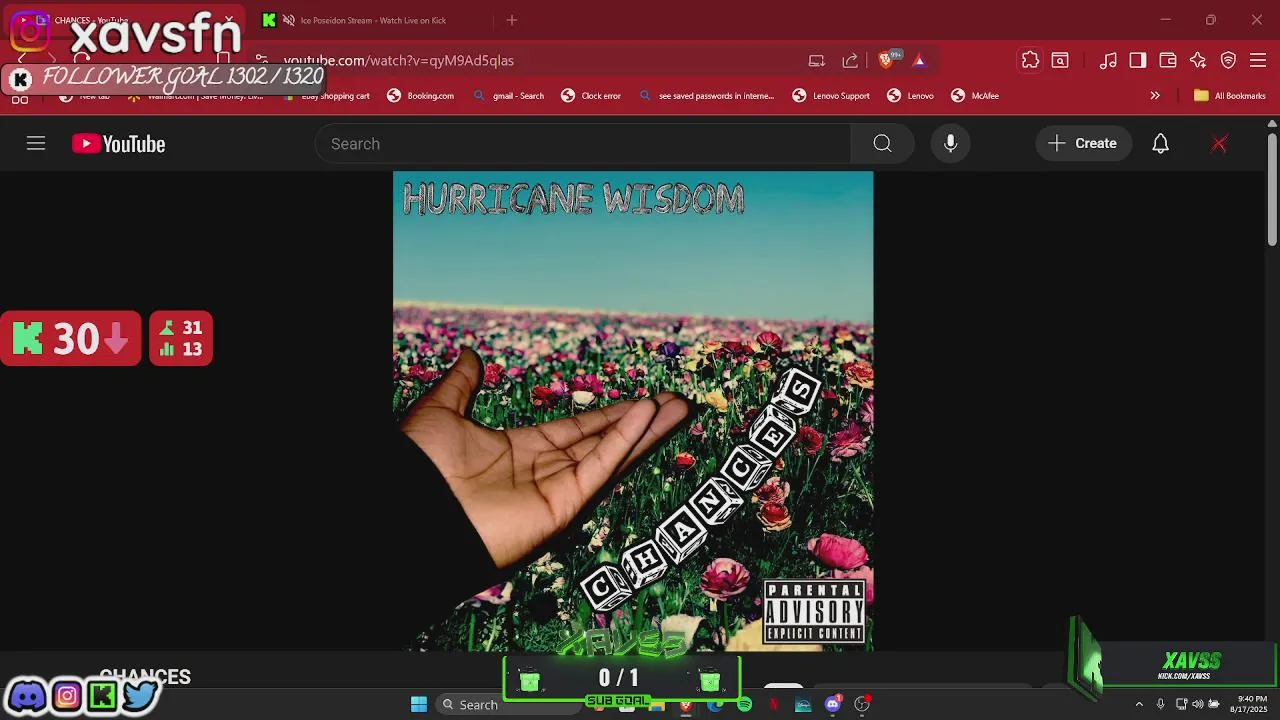
Task: Open the browser extensions puzzle icon
Action: tap(1030, 61)
